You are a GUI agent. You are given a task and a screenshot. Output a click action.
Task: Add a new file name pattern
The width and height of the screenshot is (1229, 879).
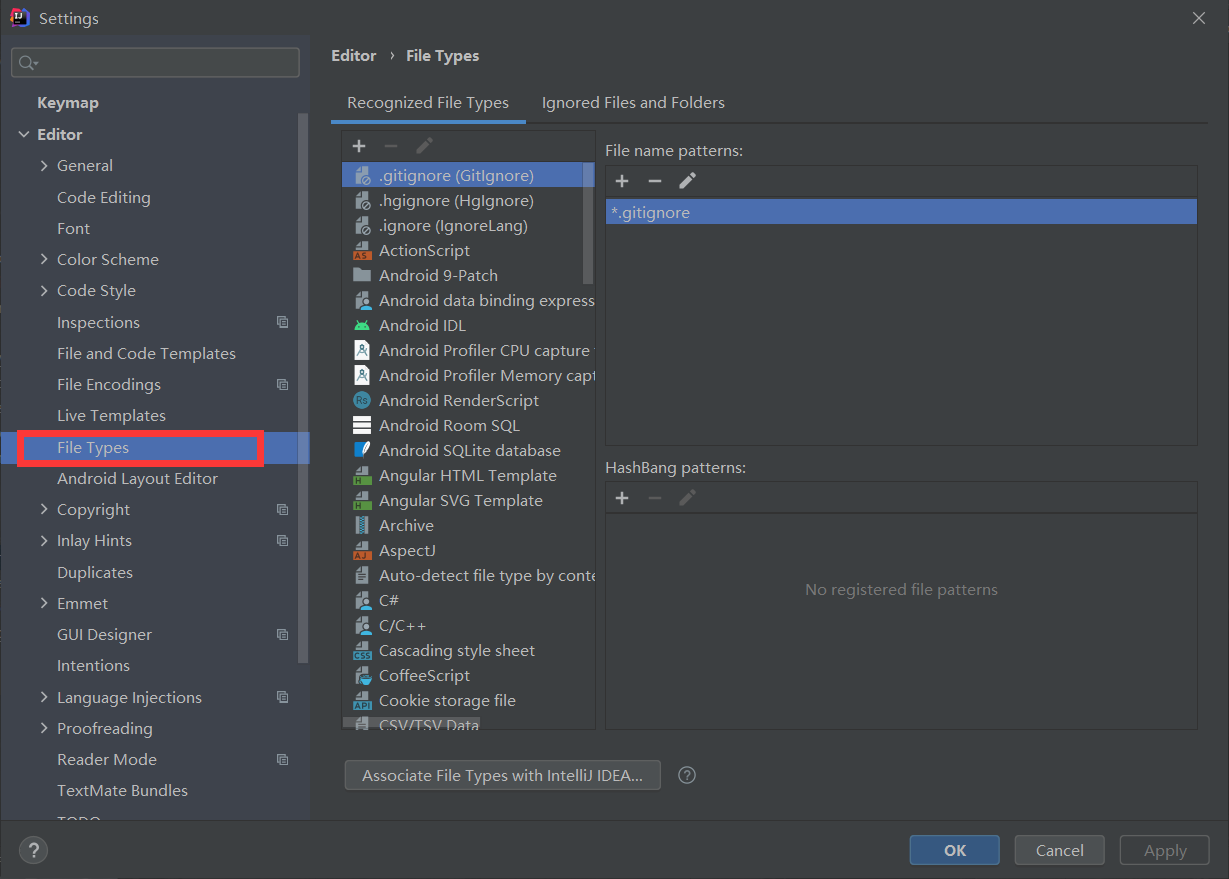coord(622,181)
